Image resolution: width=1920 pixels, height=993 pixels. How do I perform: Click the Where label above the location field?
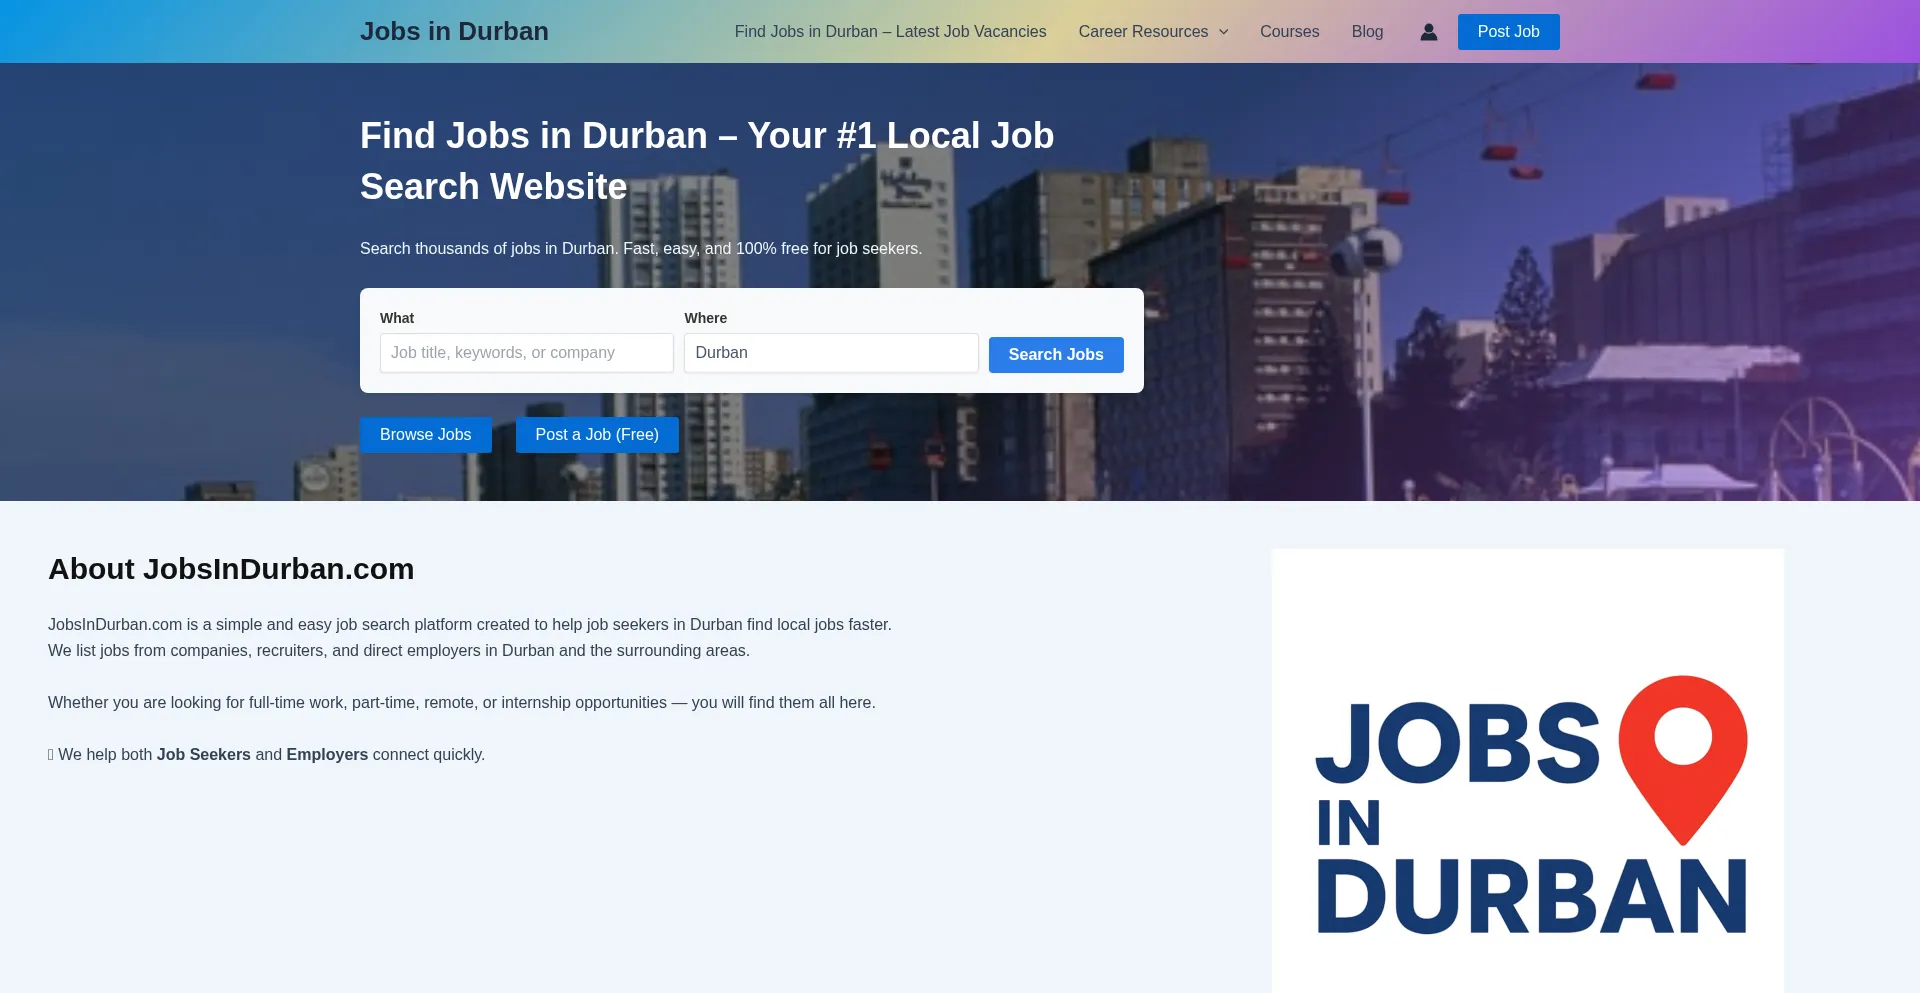tap(705, 318)
